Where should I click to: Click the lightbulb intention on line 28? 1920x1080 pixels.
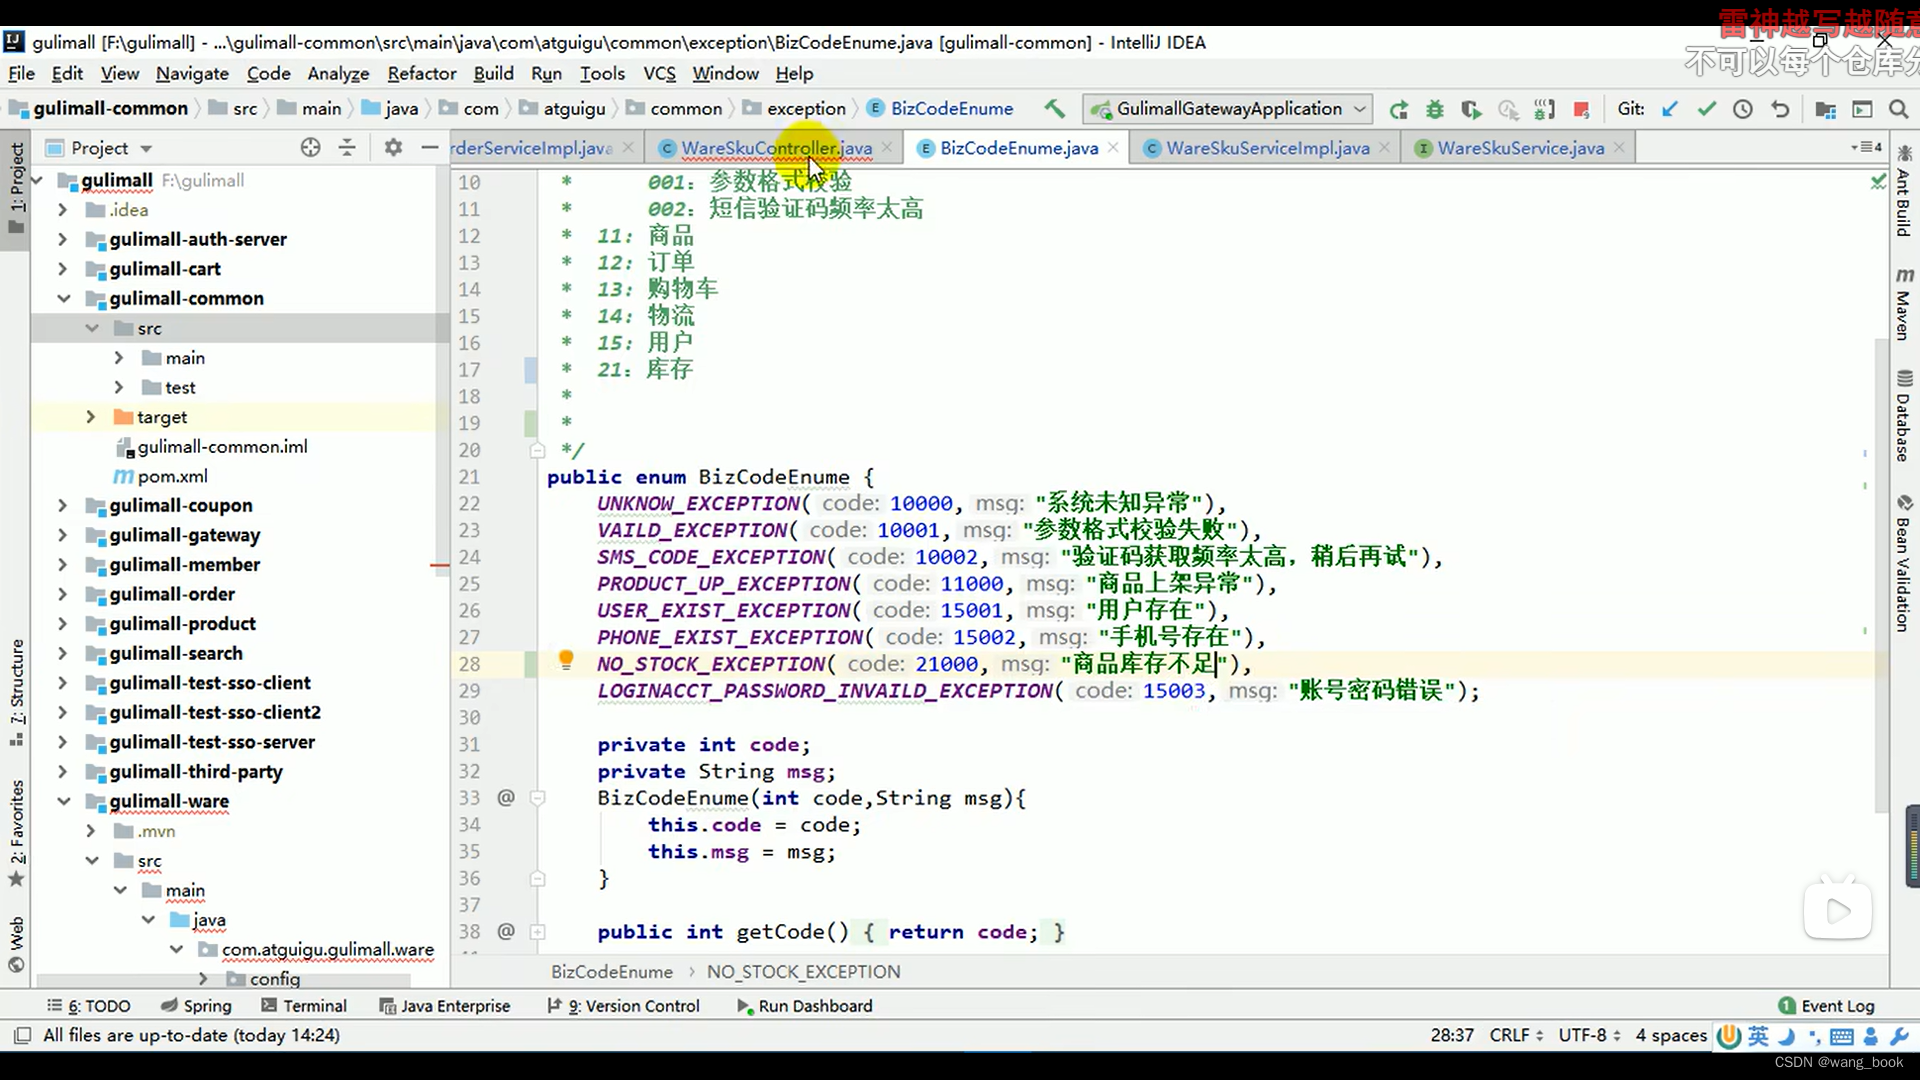coord(566,660)
